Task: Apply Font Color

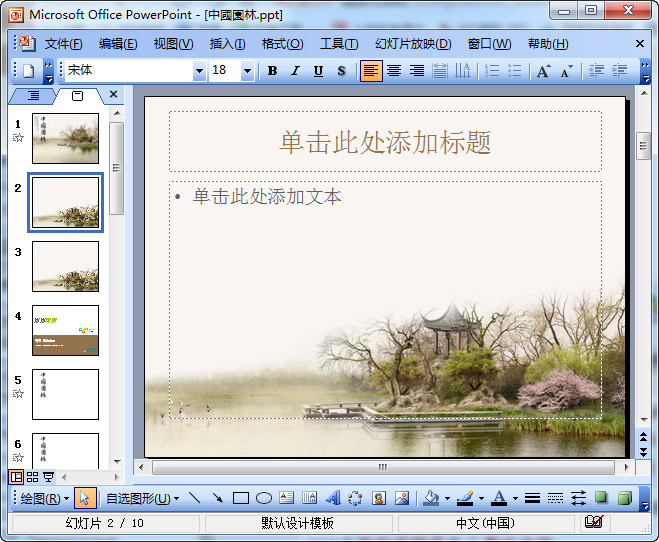Action: coord(499,498)
